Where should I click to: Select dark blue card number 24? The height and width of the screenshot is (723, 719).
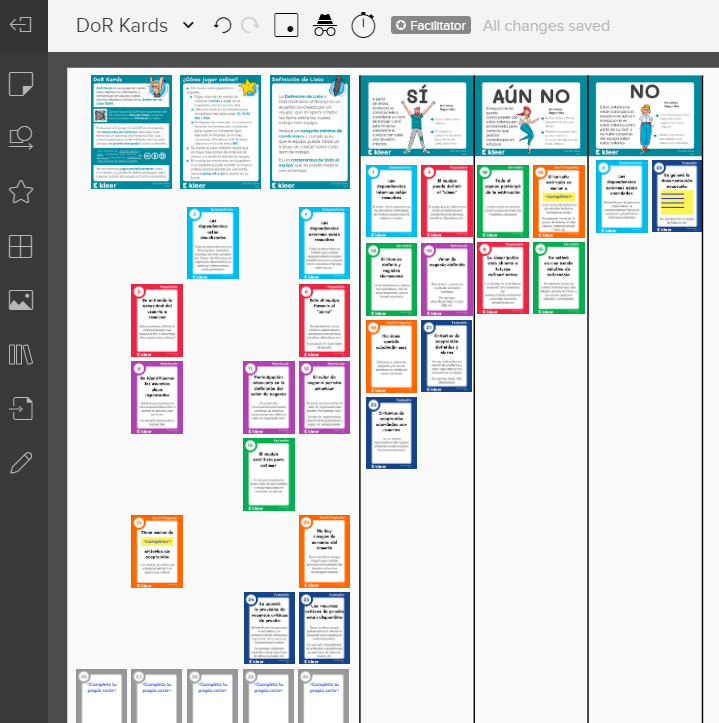point(269,628)
